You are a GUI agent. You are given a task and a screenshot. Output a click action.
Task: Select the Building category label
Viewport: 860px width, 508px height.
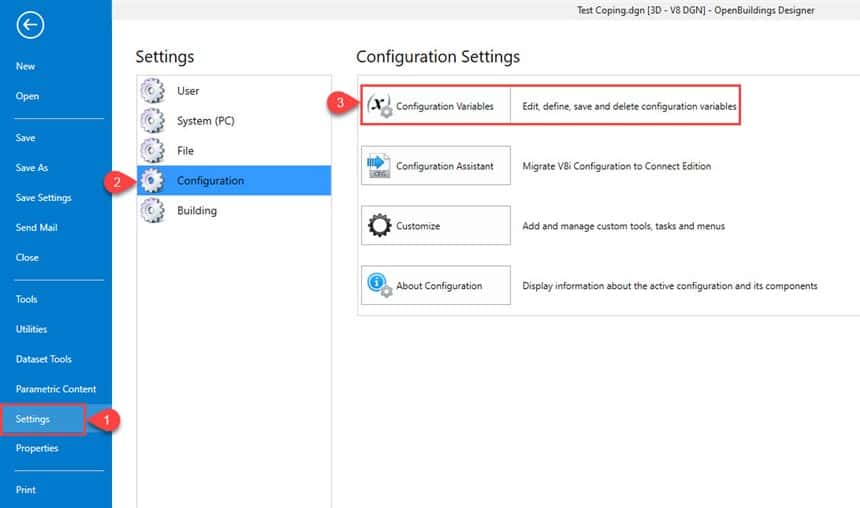point(197,211)
